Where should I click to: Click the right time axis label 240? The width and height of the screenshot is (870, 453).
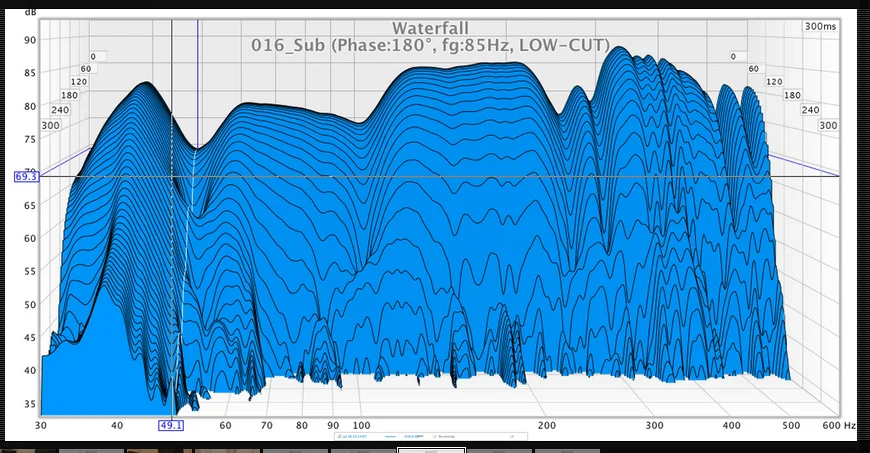[810, 110]
